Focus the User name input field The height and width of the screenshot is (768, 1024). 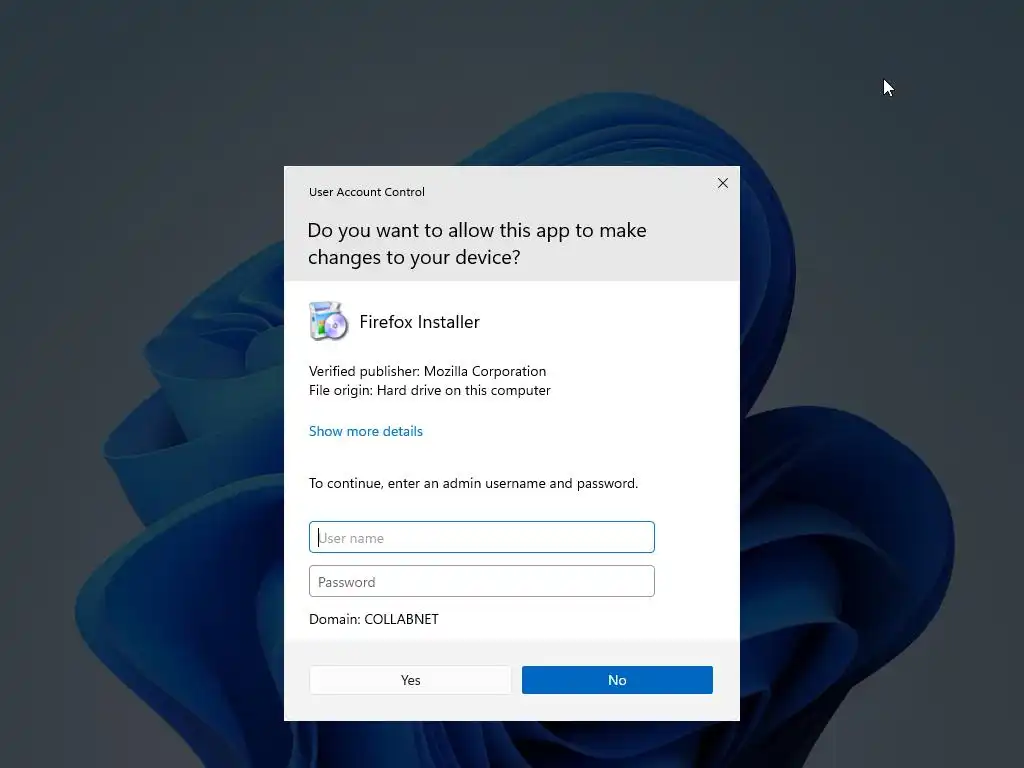click(x=482, y=537)
